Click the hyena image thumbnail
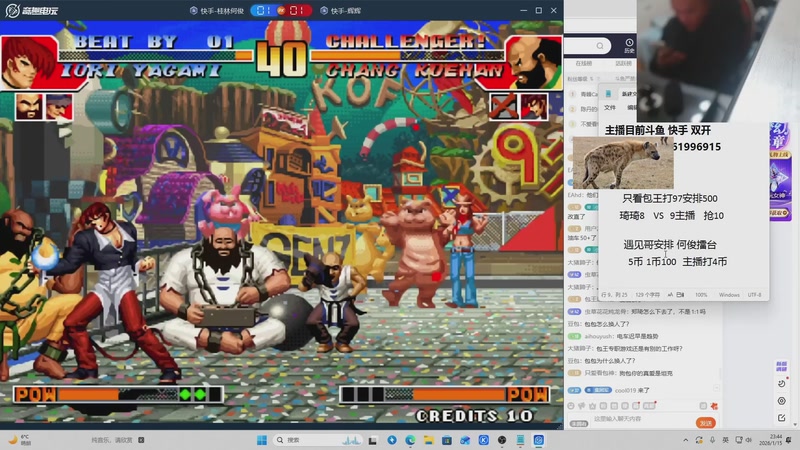The width and height of the screenshot is (800, 450). click(x=623, y=163)
